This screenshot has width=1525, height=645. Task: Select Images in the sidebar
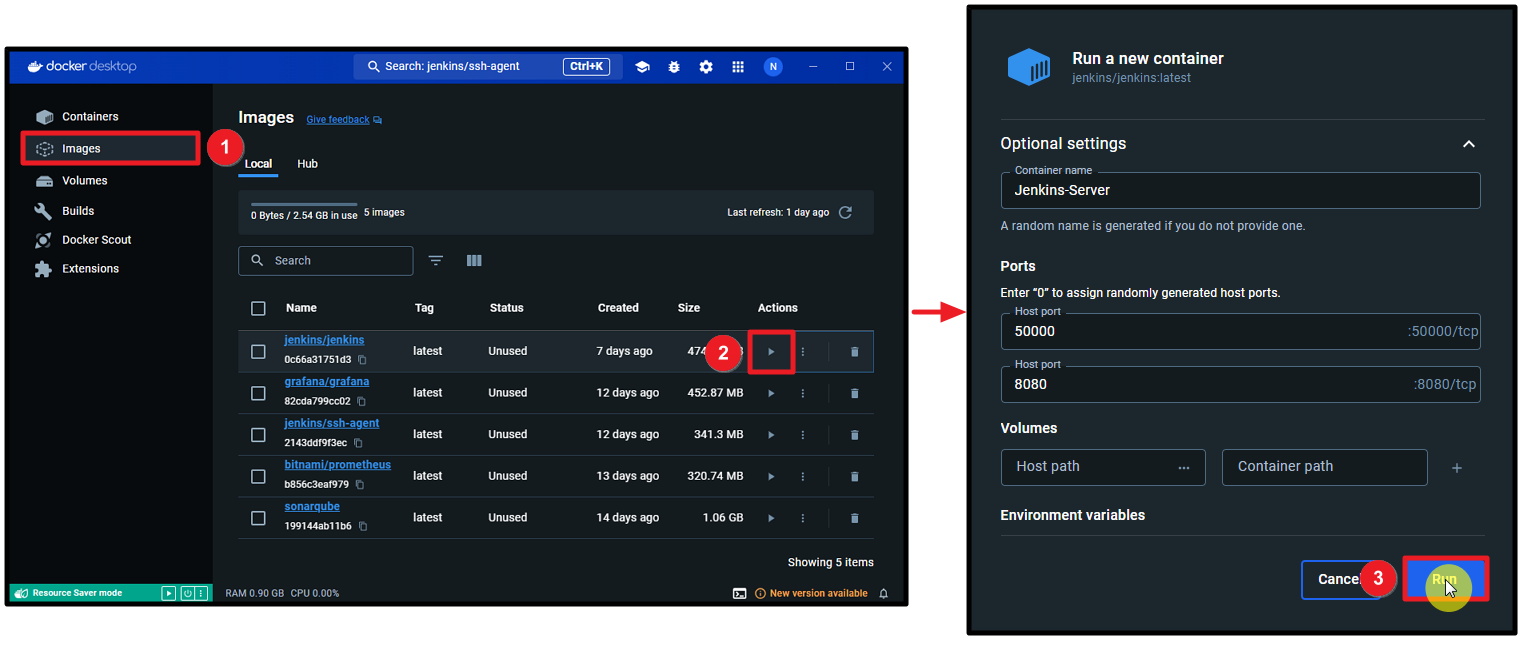111,149
